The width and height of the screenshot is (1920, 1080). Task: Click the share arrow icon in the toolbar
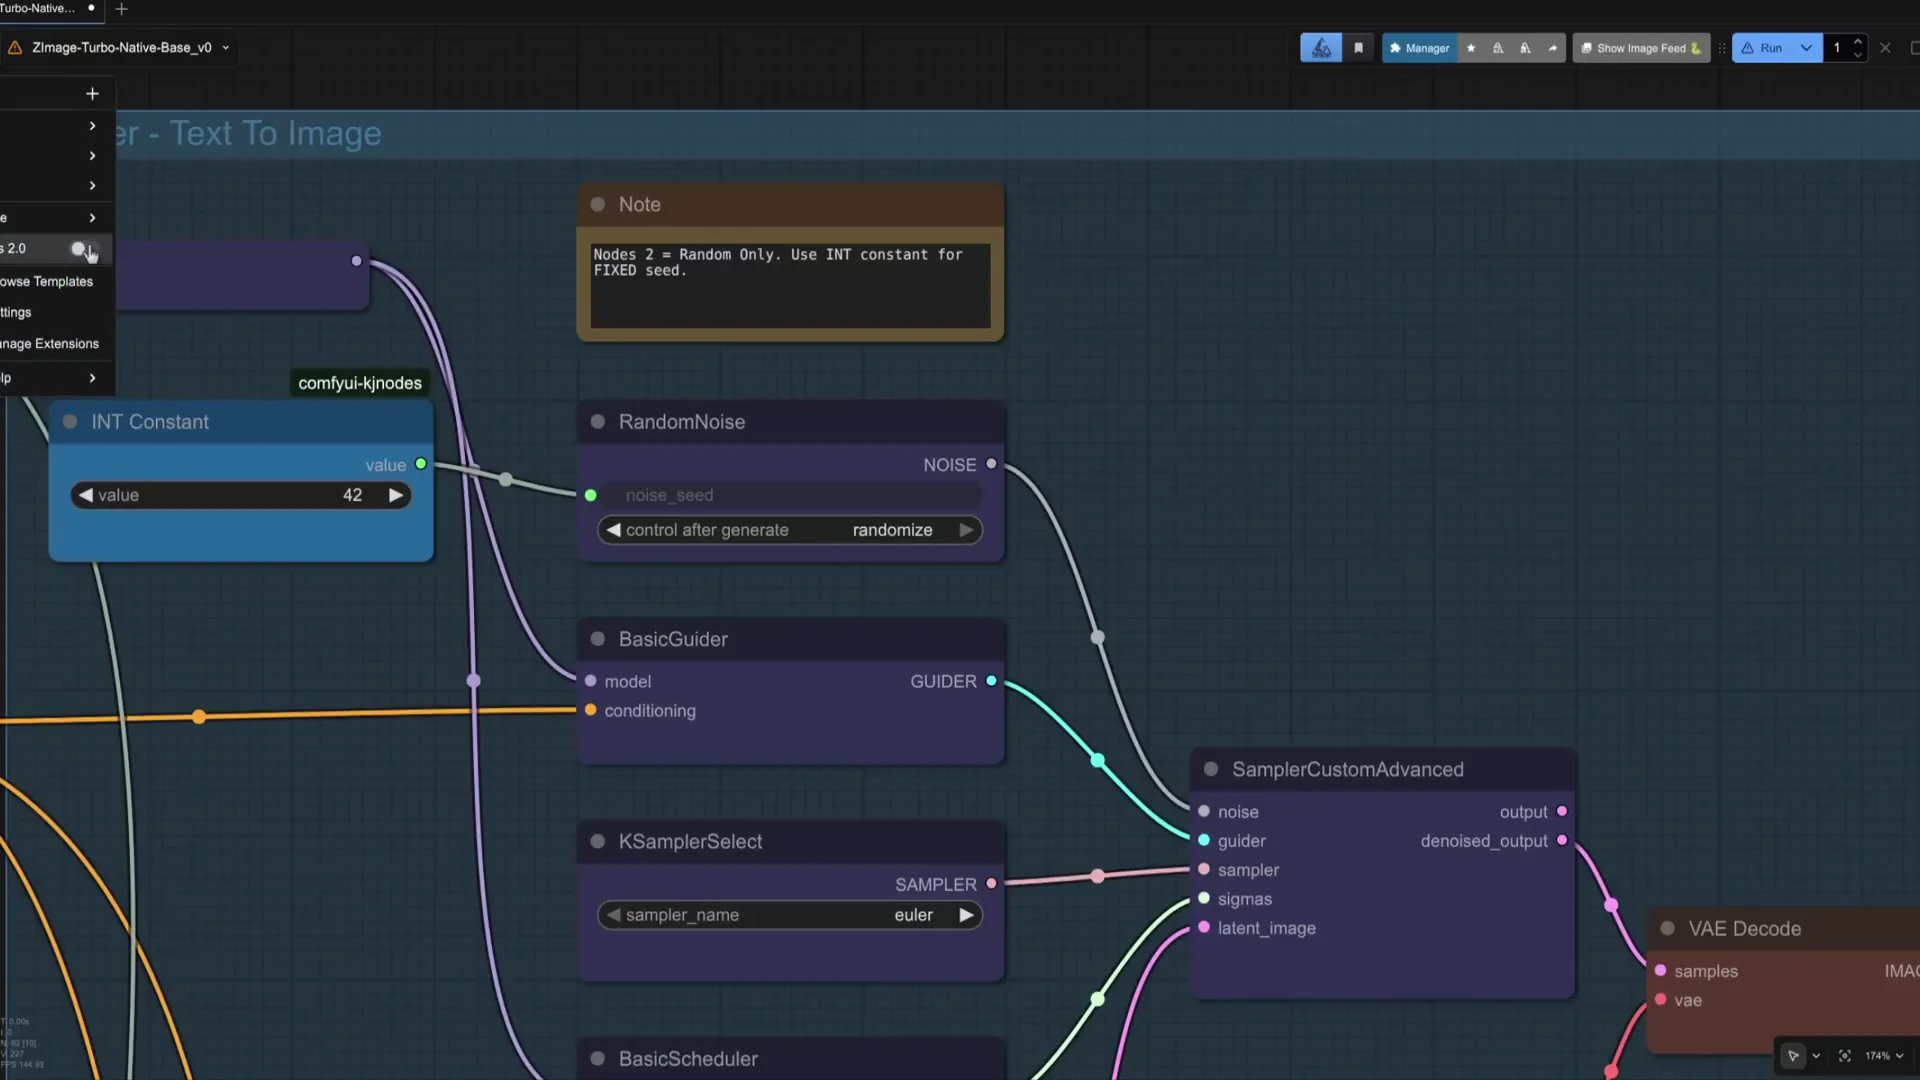(1552, 47)
